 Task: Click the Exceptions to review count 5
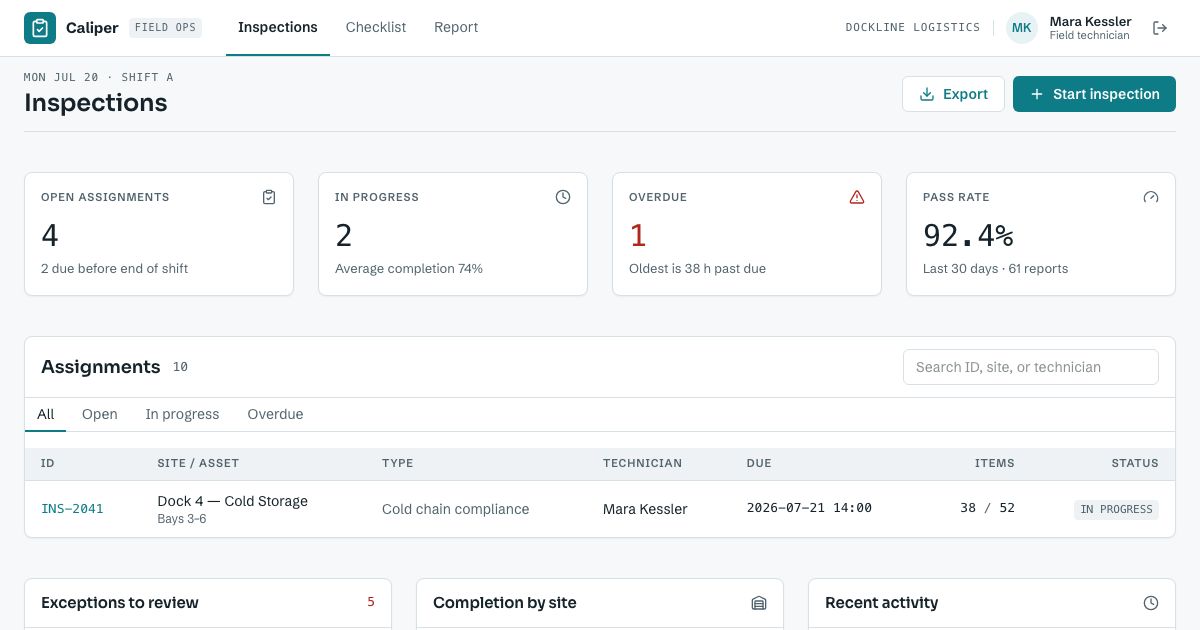tap(371, 602)
